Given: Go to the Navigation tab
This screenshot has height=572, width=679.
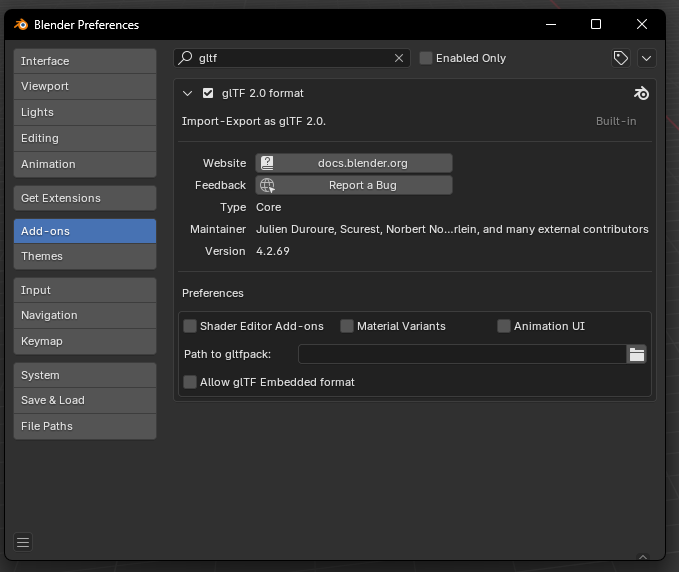Looking at the screenshot, I should 85,316.
